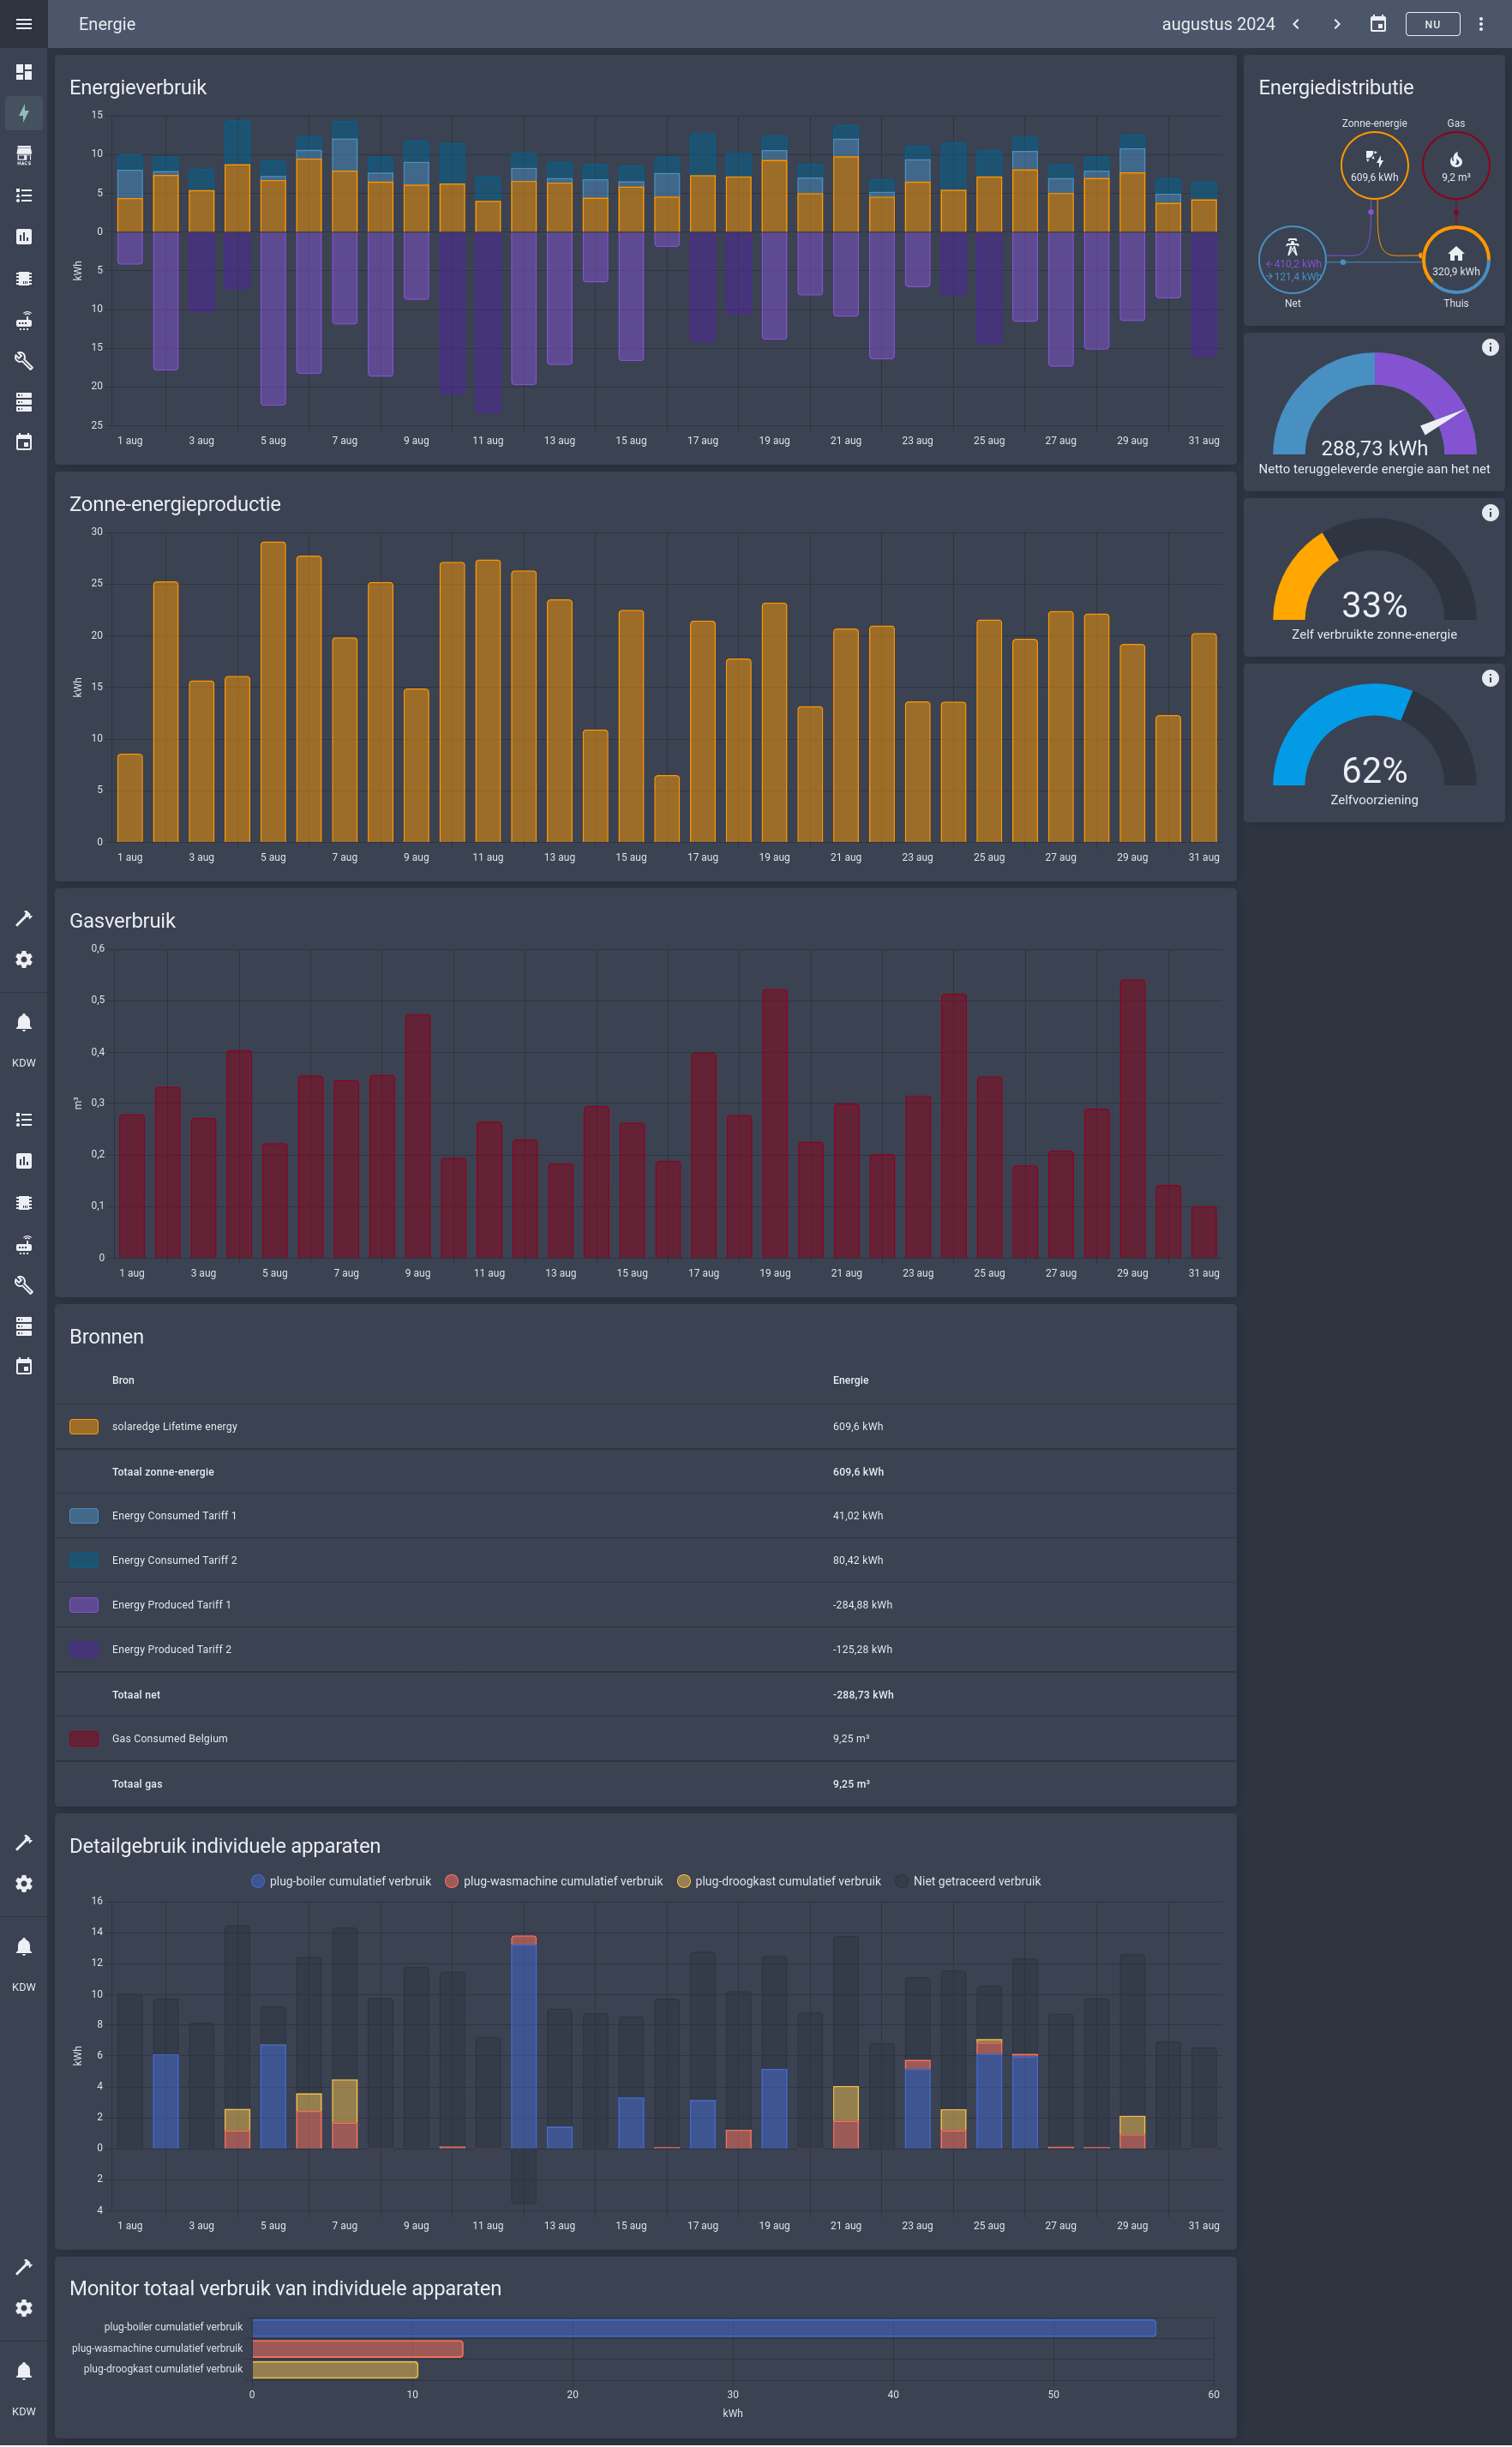Go to next month with right chevron
Image resolution: width=1512 pixels, height=2447 pixels.
tap(1337, 24)
